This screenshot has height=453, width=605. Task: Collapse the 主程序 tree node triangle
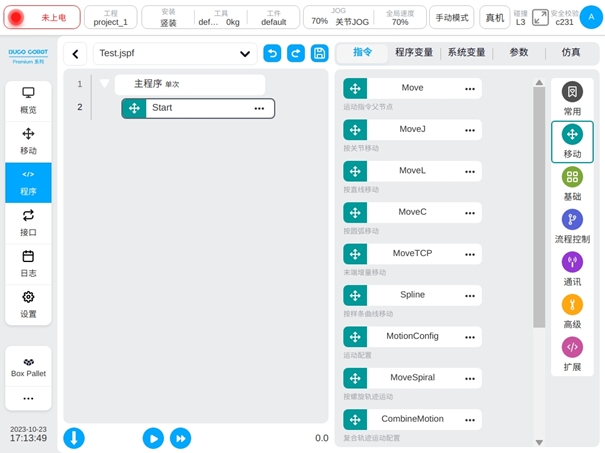tap(104, 84)
